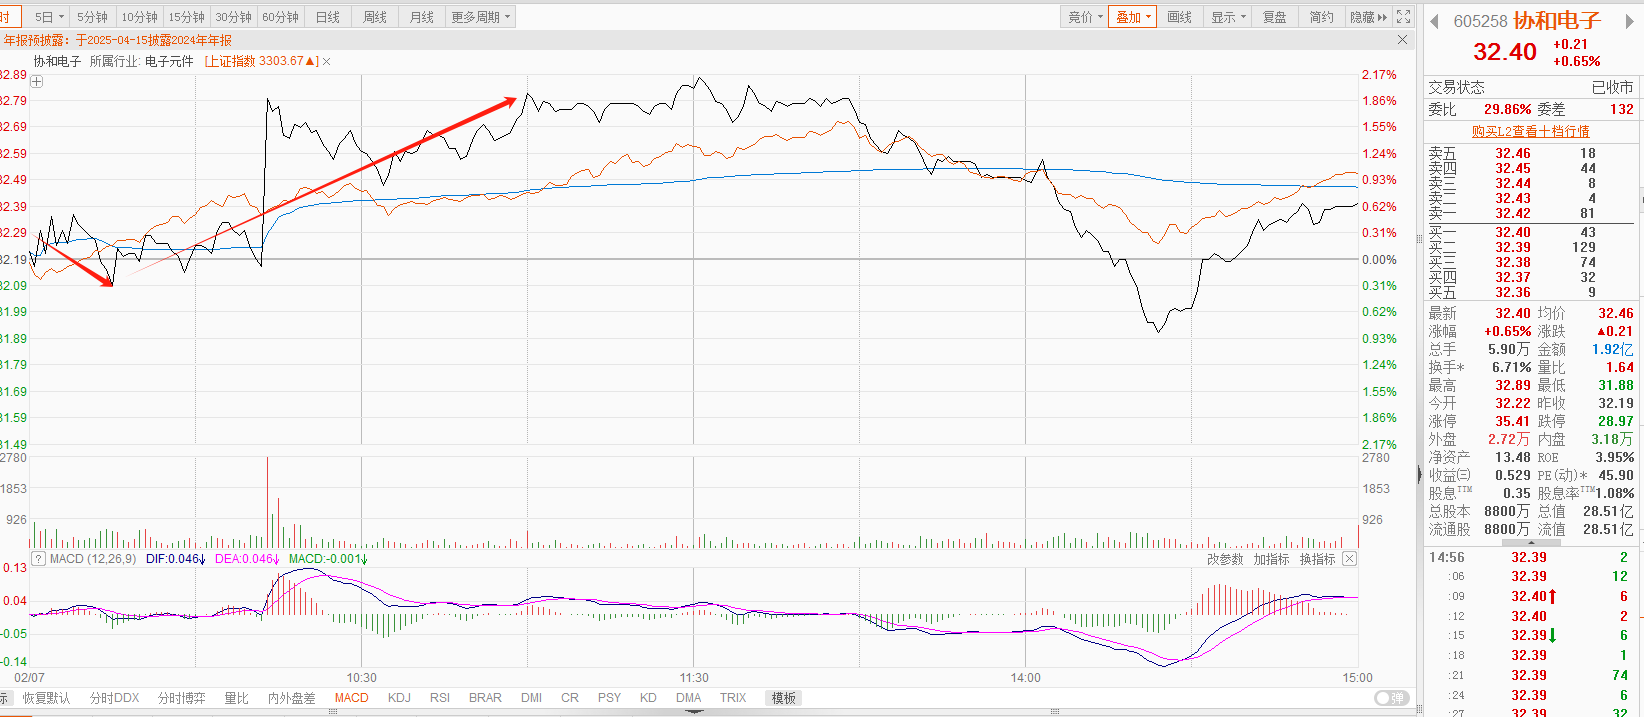Switch to the 30分钟 chart period
The image size is (1644, 717).
click(x=233, y=17)
